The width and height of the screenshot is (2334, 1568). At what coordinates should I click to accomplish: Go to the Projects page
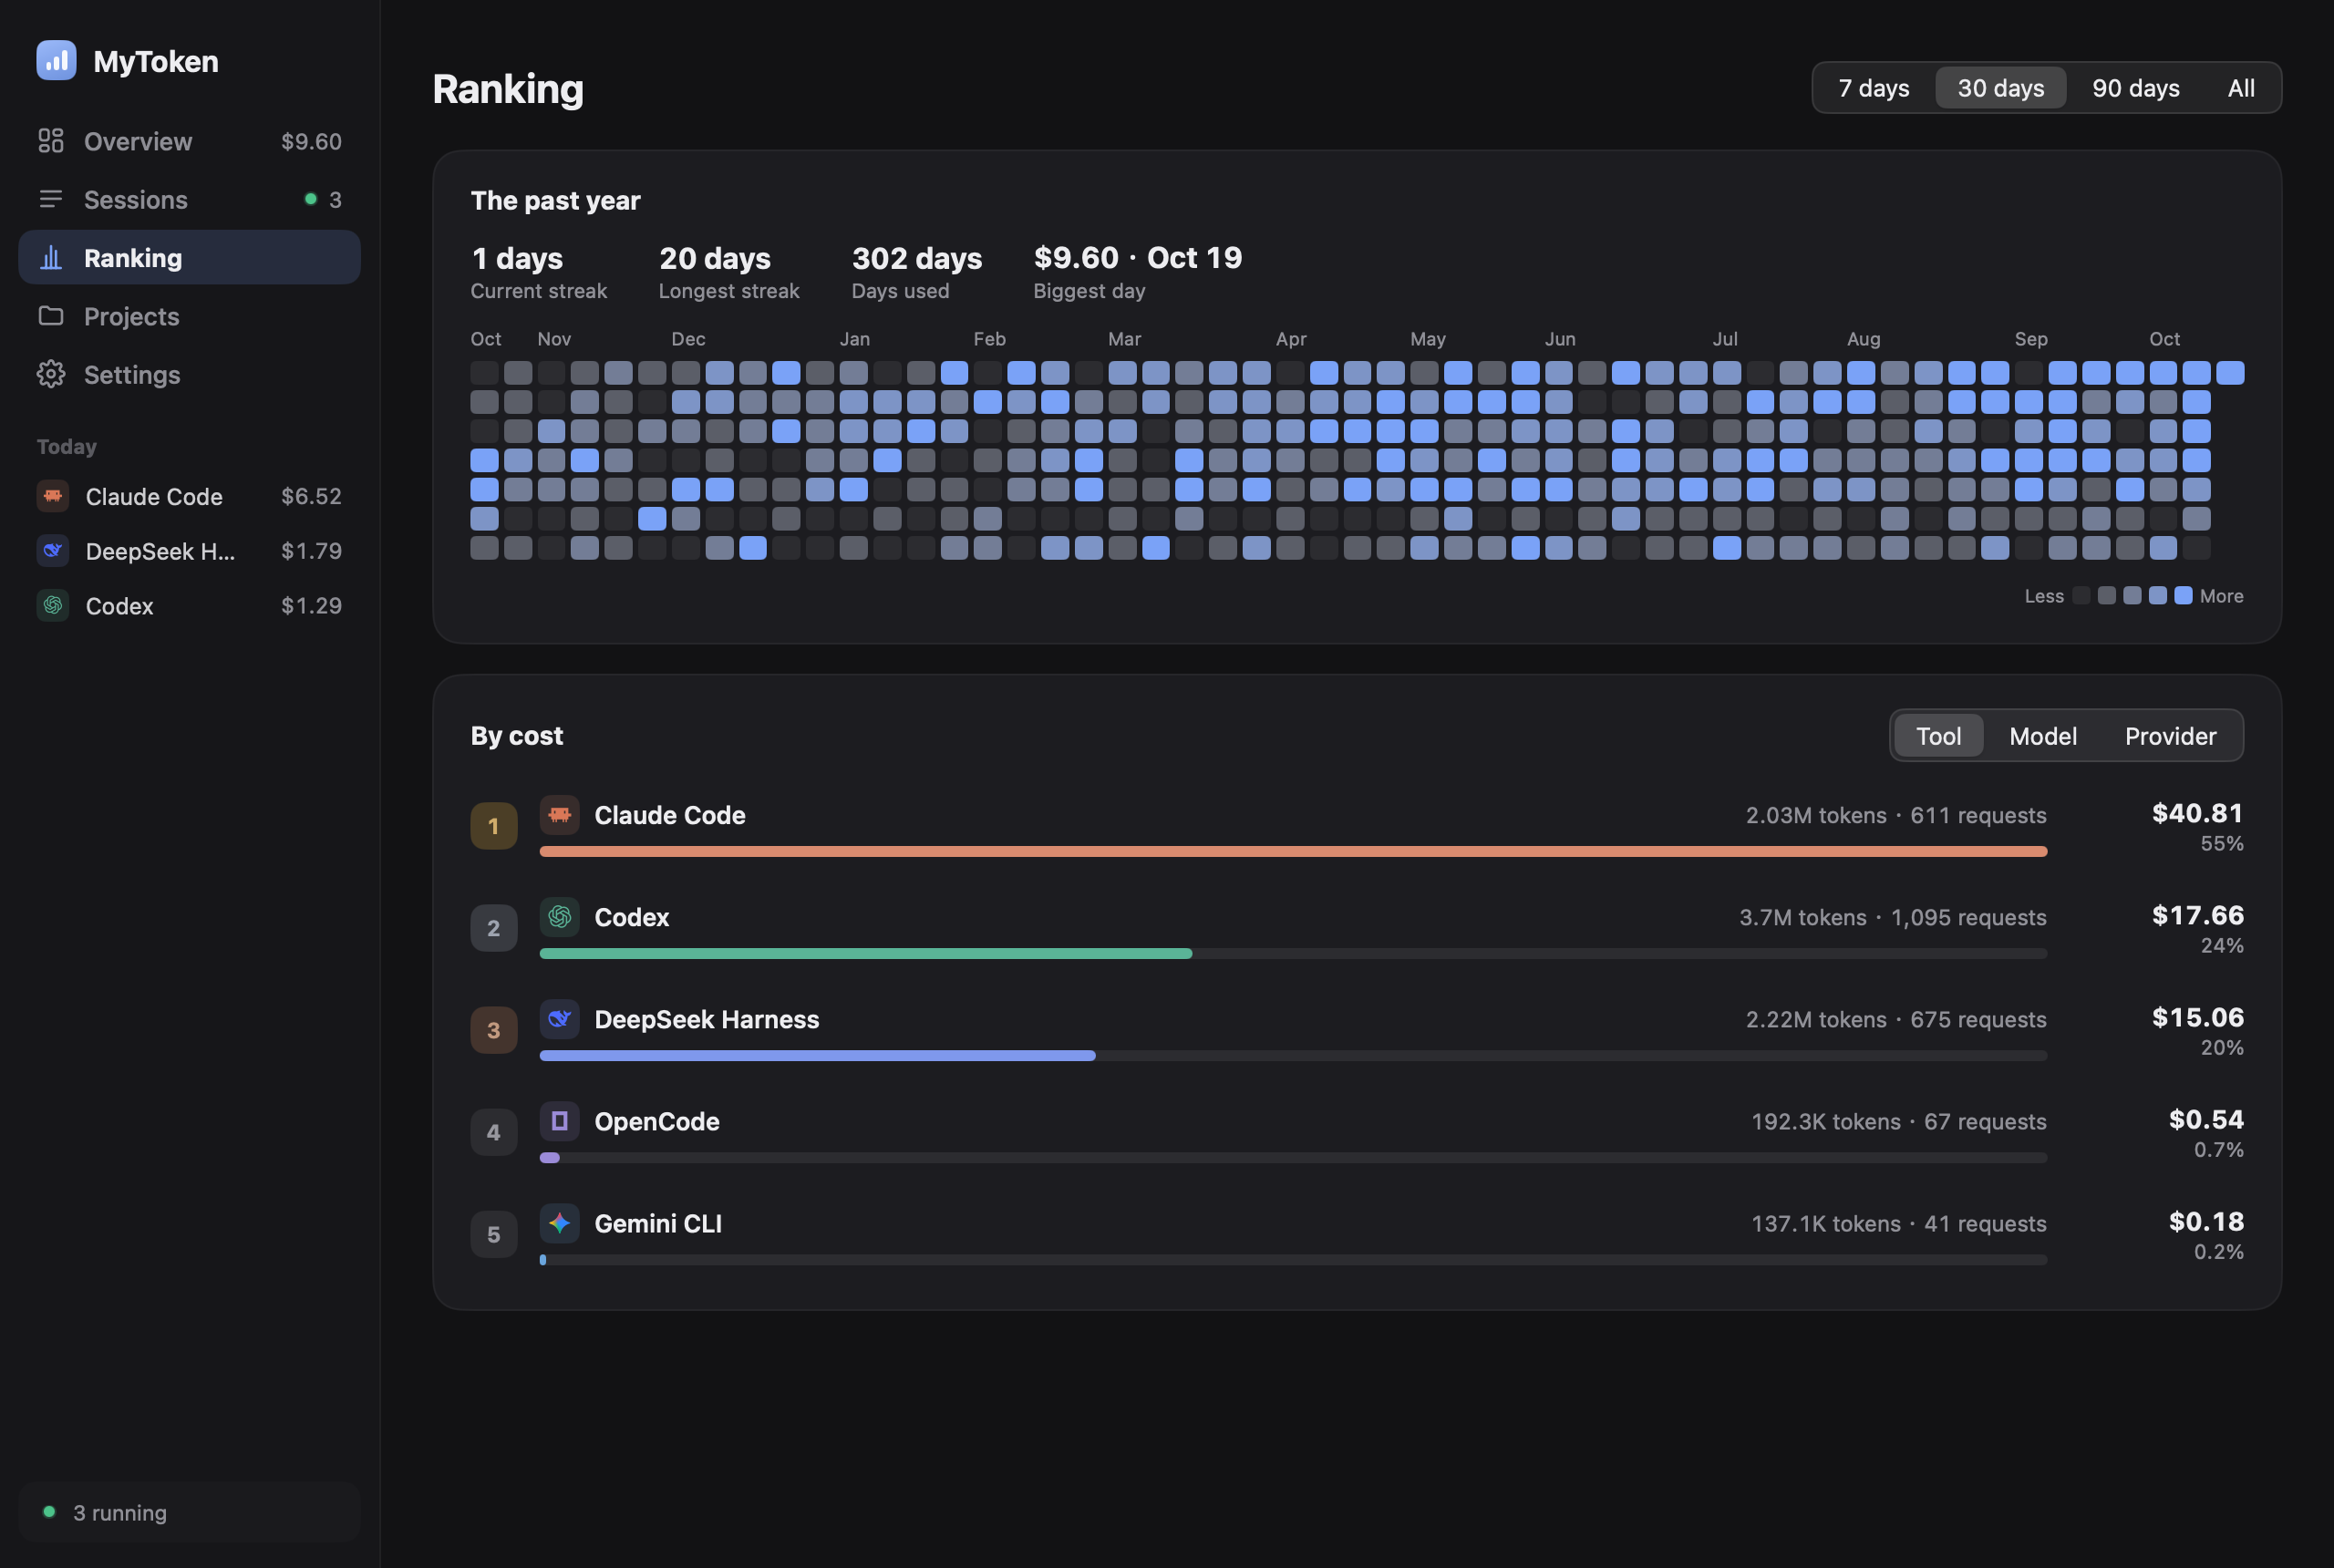190,316
